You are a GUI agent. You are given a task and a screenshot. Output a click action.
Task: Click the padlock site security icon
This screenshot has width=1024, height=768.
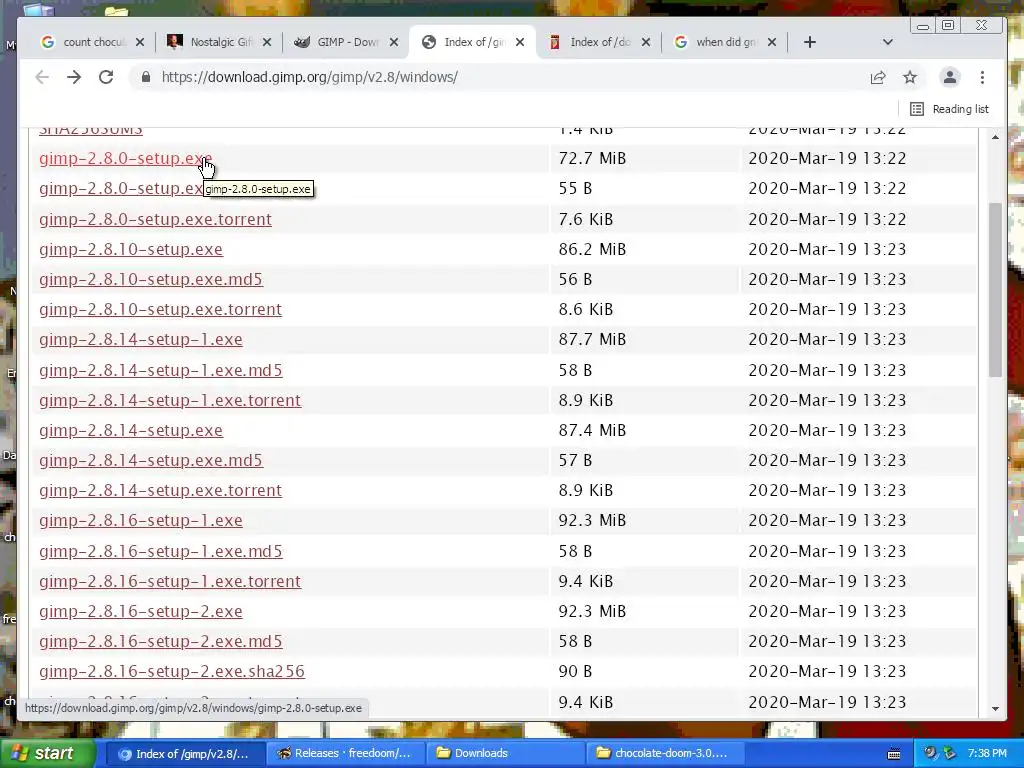coord(146,77)
